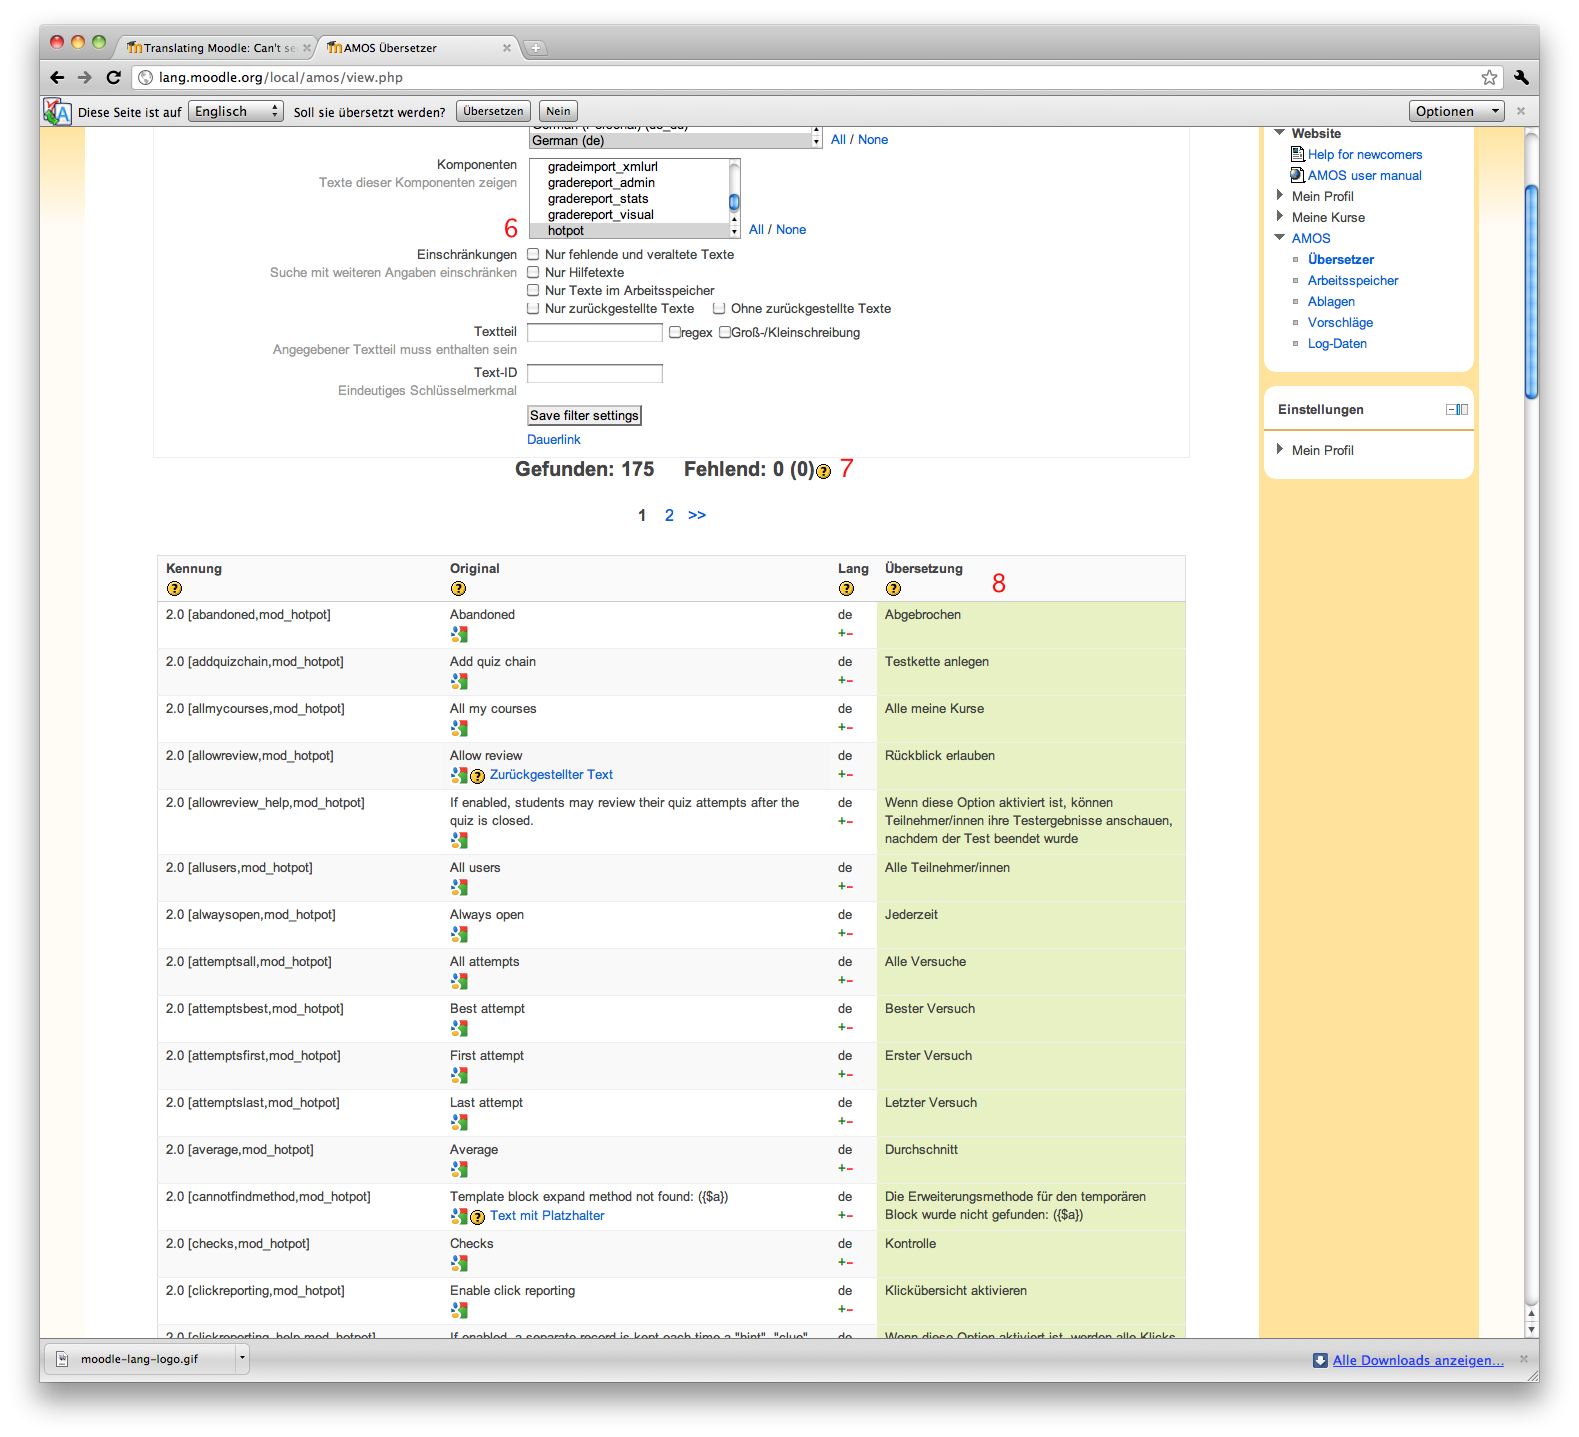Expand Mein Profil under navigation
Screen dimensions: 1579x1437
coord(1279,196)
